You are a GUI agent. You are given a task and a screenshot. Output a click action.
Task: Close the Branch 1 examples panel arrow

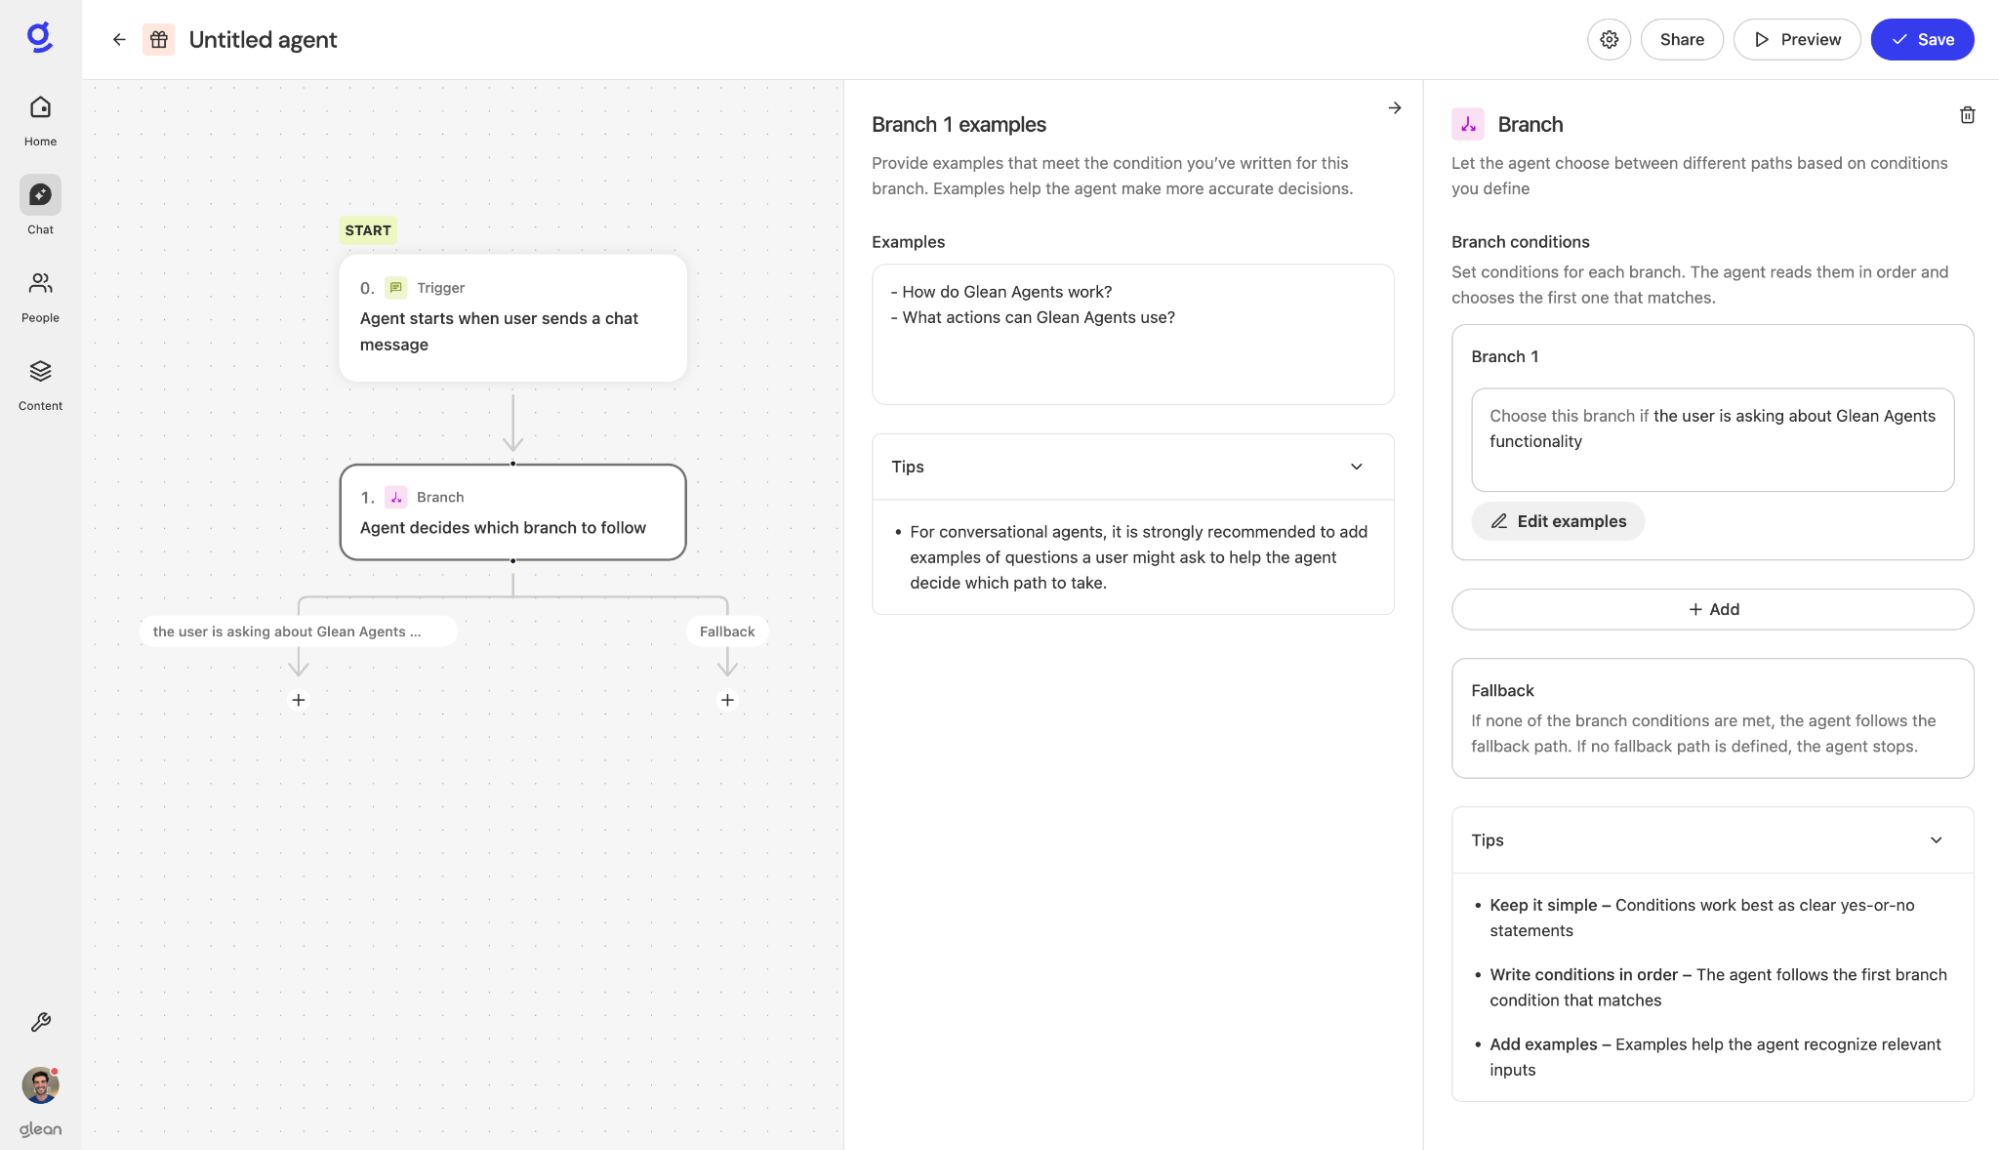coord(1394,108)
